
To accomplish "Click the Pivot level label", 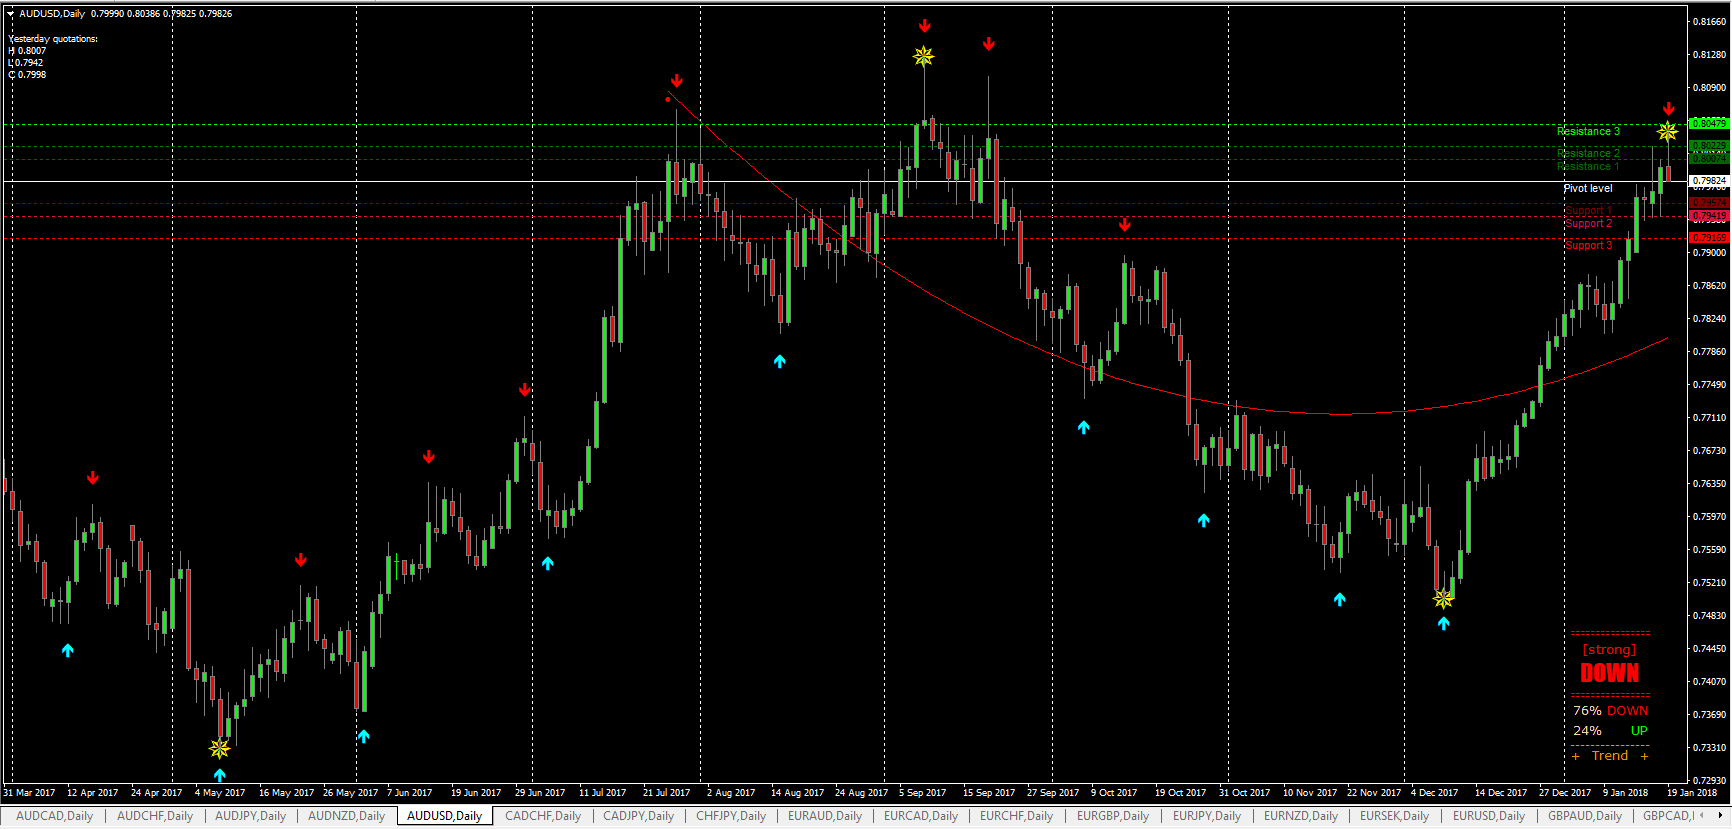I will pyautogui.click(x=1587, y=188).
